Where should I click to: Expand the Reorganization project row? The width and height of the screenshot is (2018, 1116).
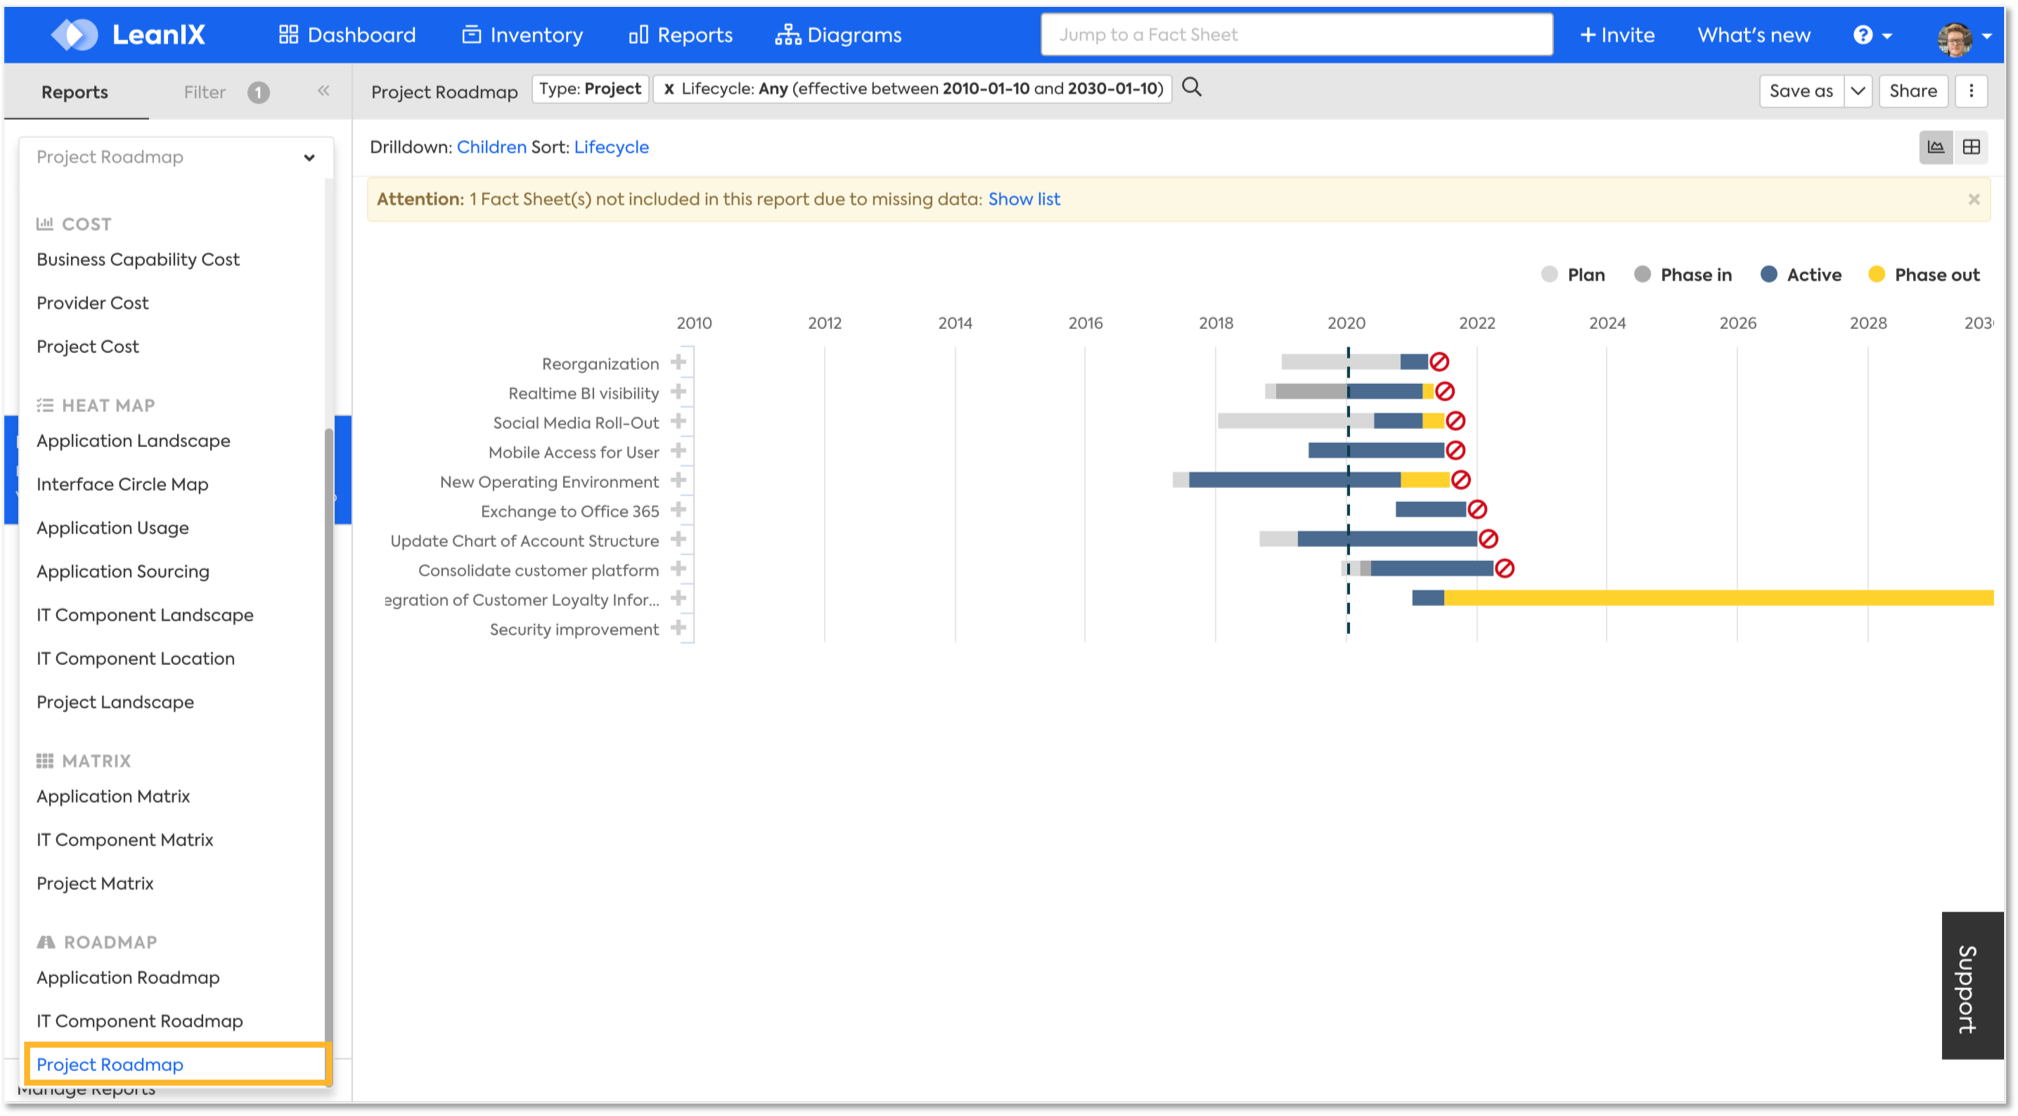(x=678, y=362)
